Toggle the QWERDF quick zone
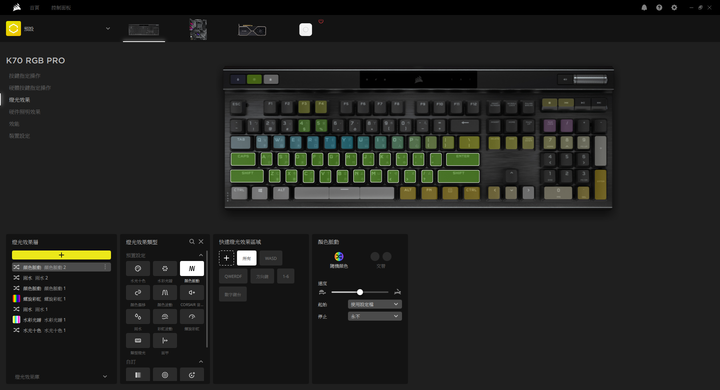 (233, 276)
